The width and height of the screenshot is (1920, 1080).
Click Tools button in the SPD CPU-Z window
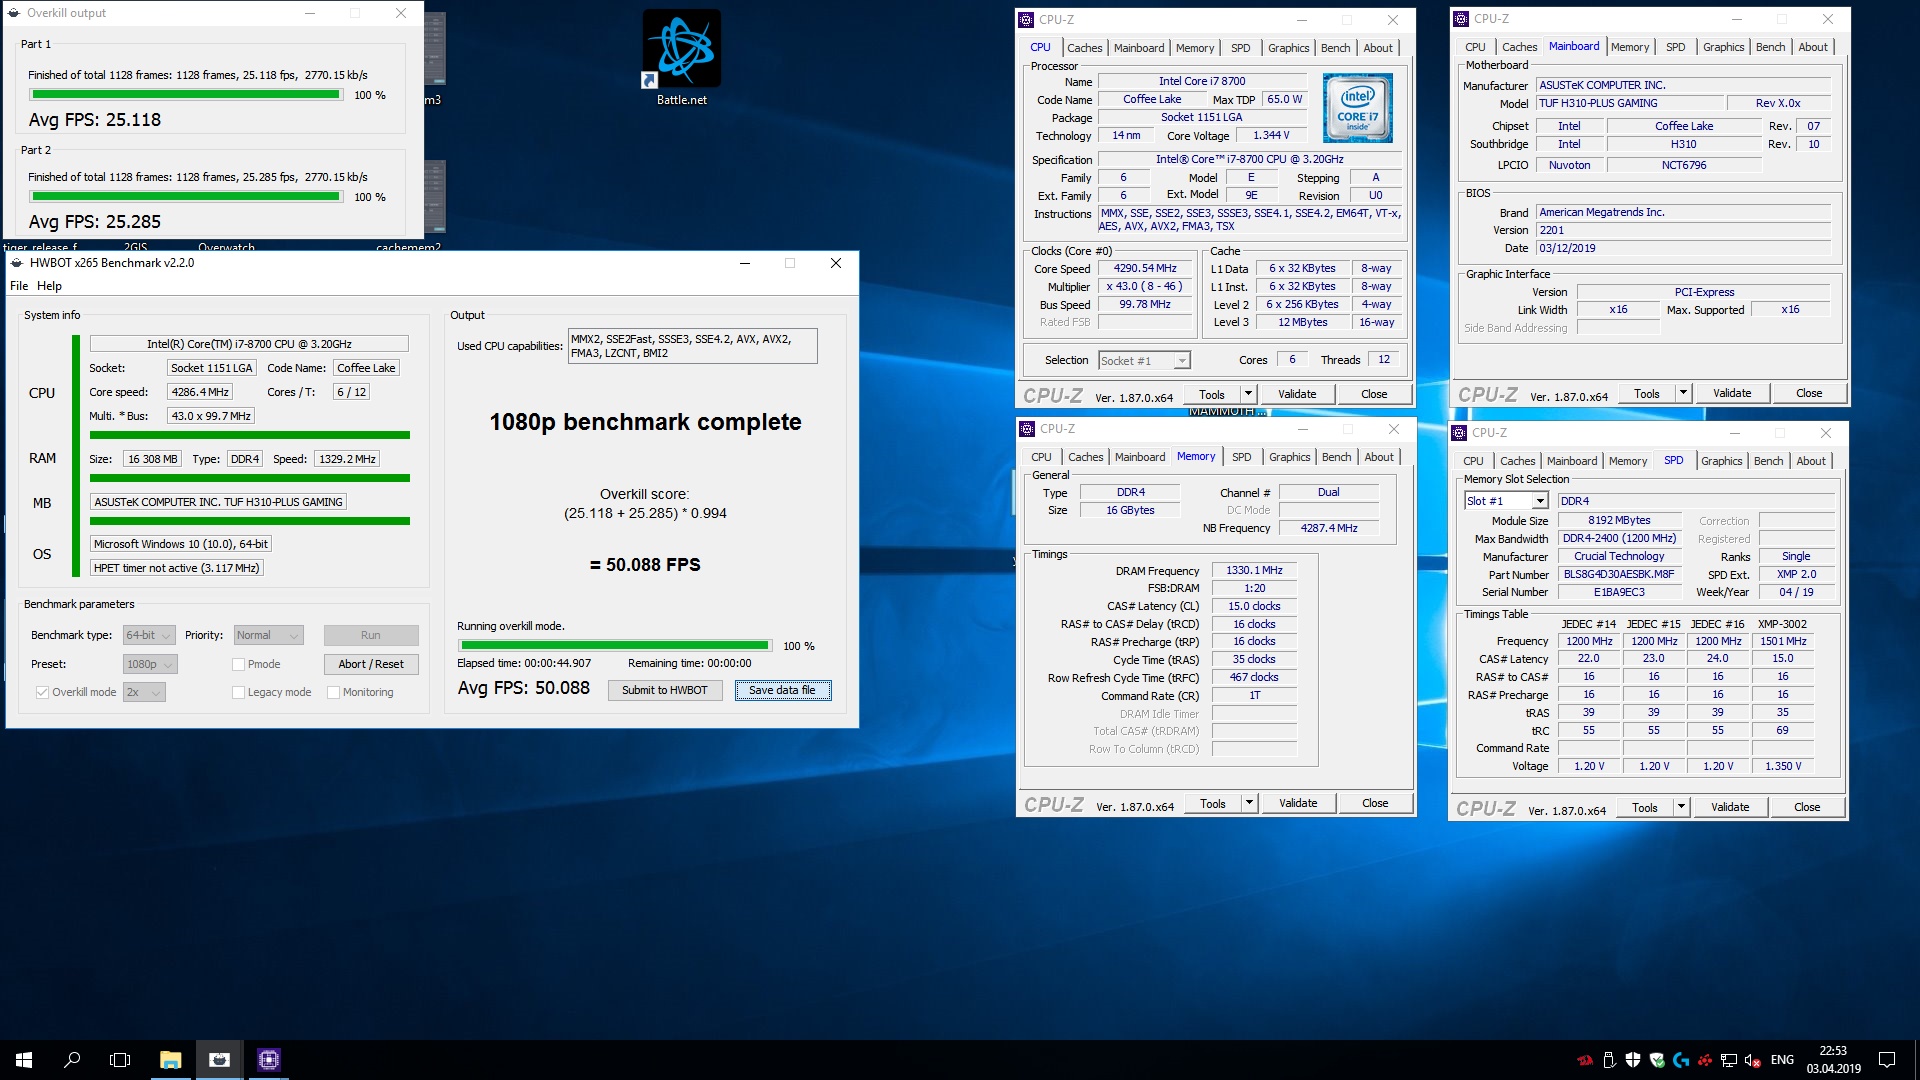(x=1644, y=807)
